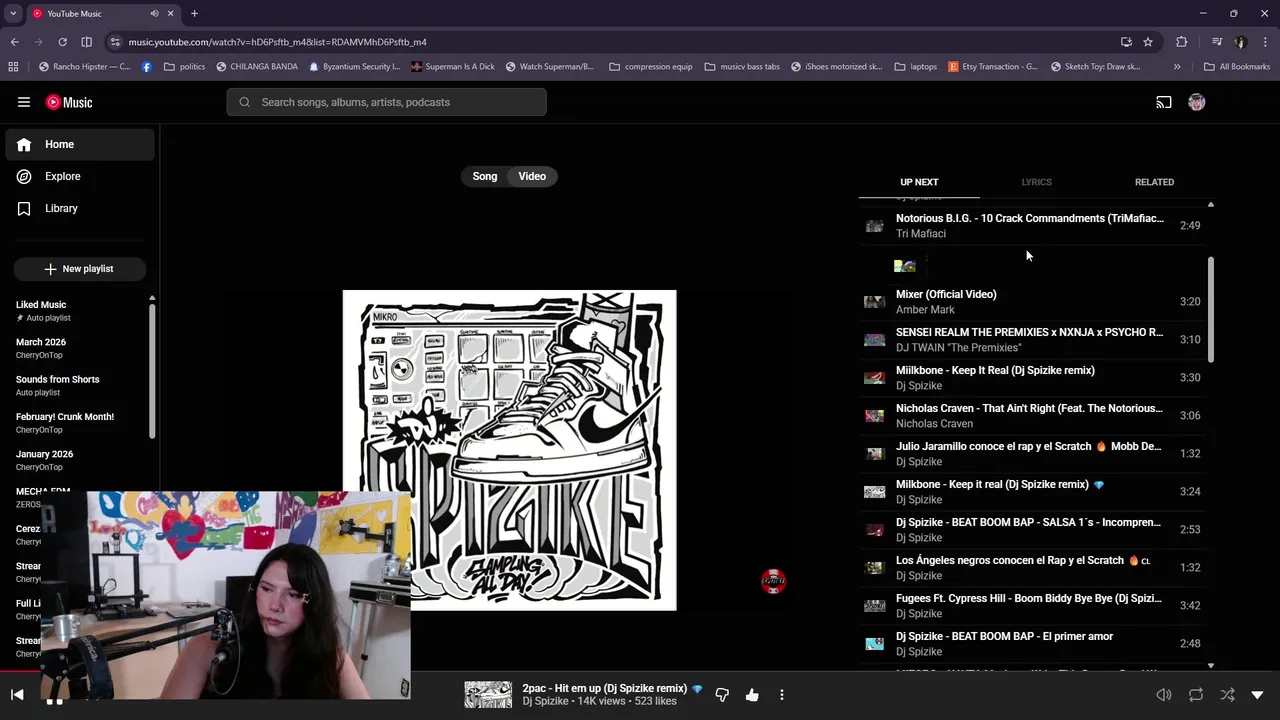1280x720 pixels.
Task: Open the site information icon
Action: (115, 42)
